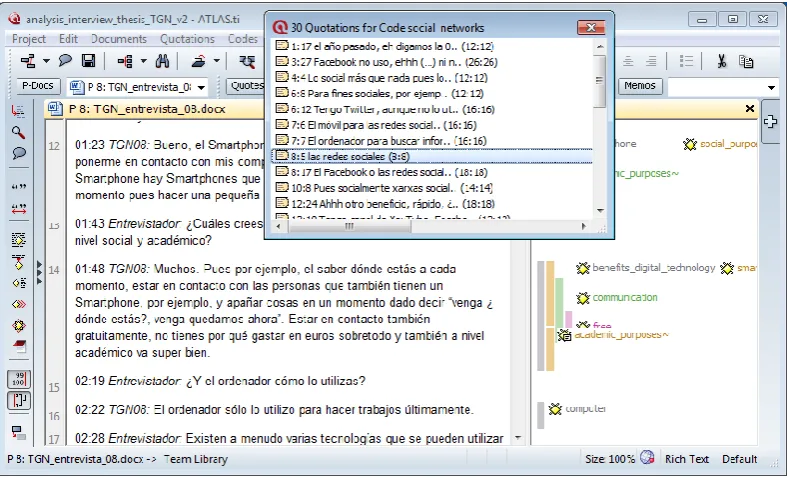Select quotation 10:8 Pues socialmente xarxes
This screenshot has height=478, width=787.
pyautogui.click(x=432, y=188)
